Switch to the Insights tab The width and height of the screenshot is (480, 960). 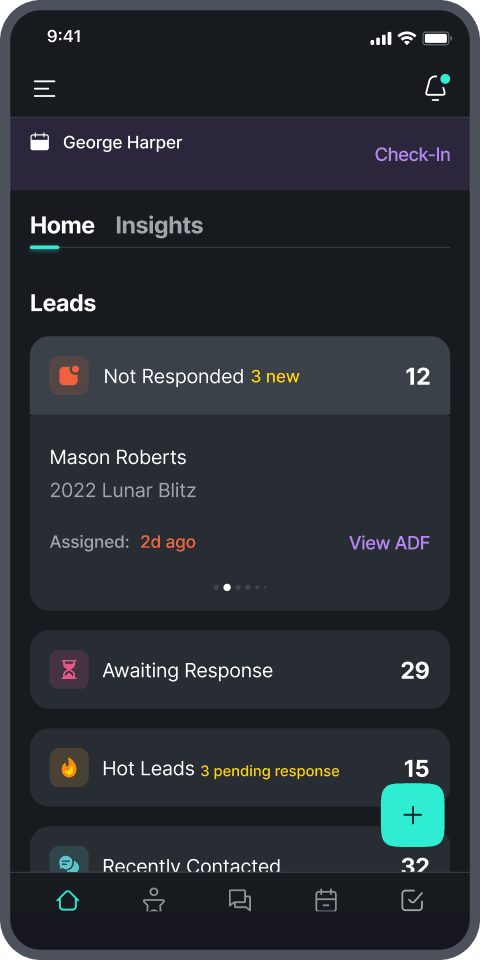pyautogui.click(x=159, y=225)
